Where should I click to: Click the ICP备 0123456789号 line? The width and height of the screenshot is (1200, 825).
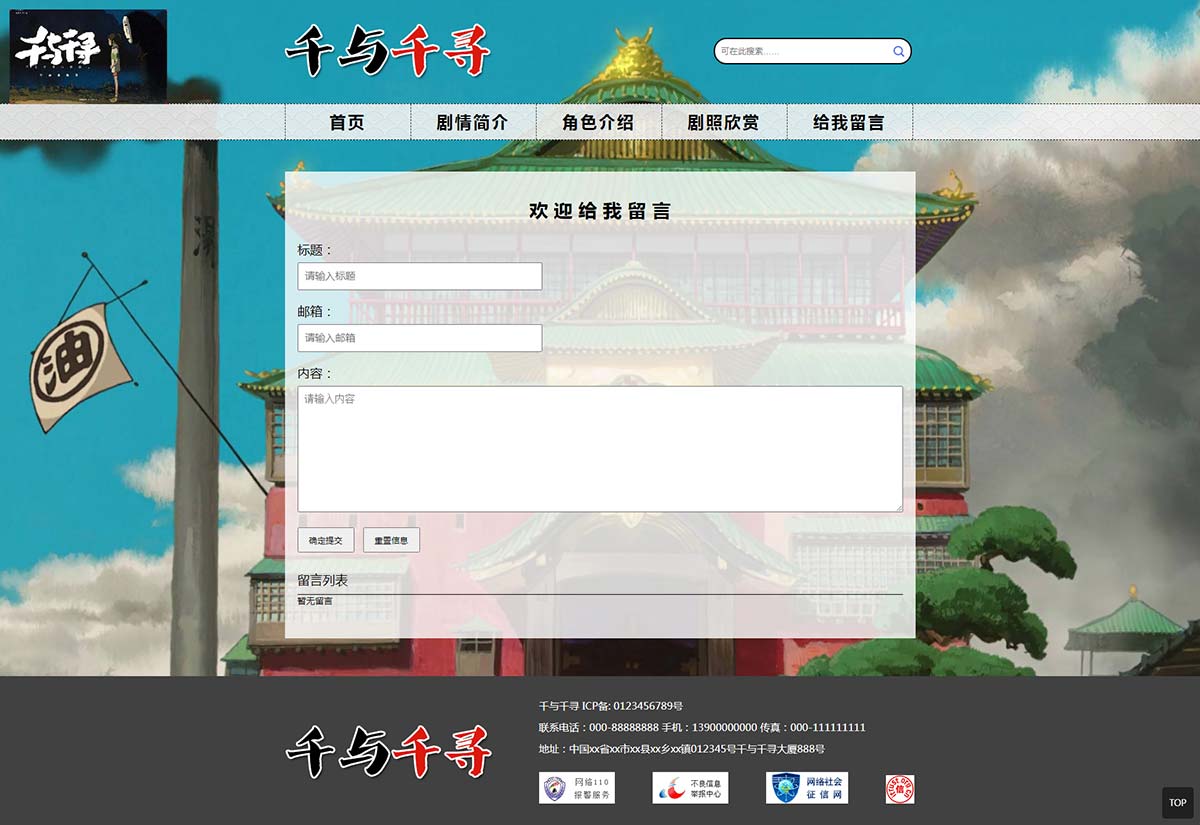611,706
